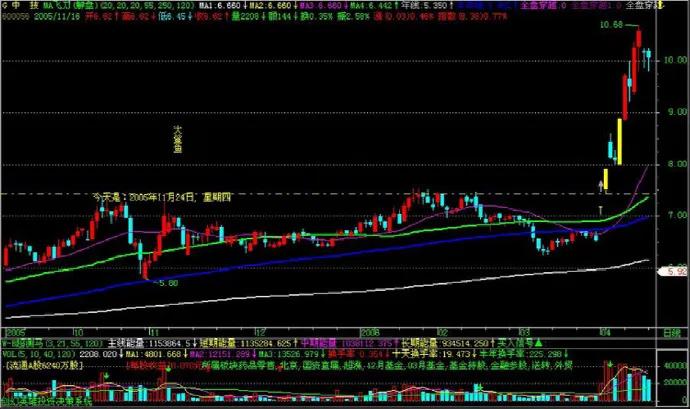The image size is (690, 409).
Task: Click the yellow vertical text annotation
Action: tap(177, 139)
